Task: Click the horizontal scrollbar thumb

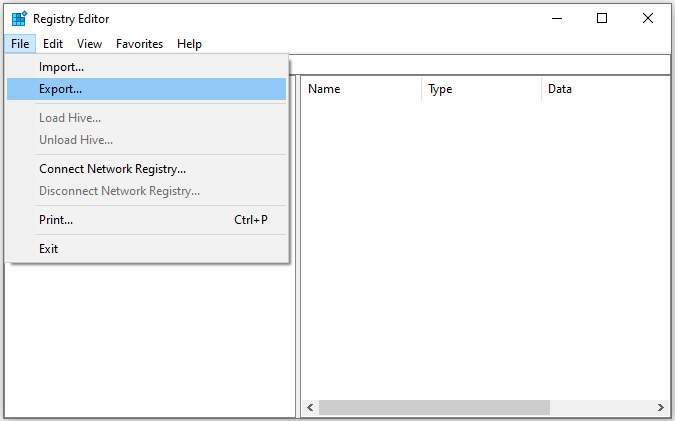Action: coord(434,407)
